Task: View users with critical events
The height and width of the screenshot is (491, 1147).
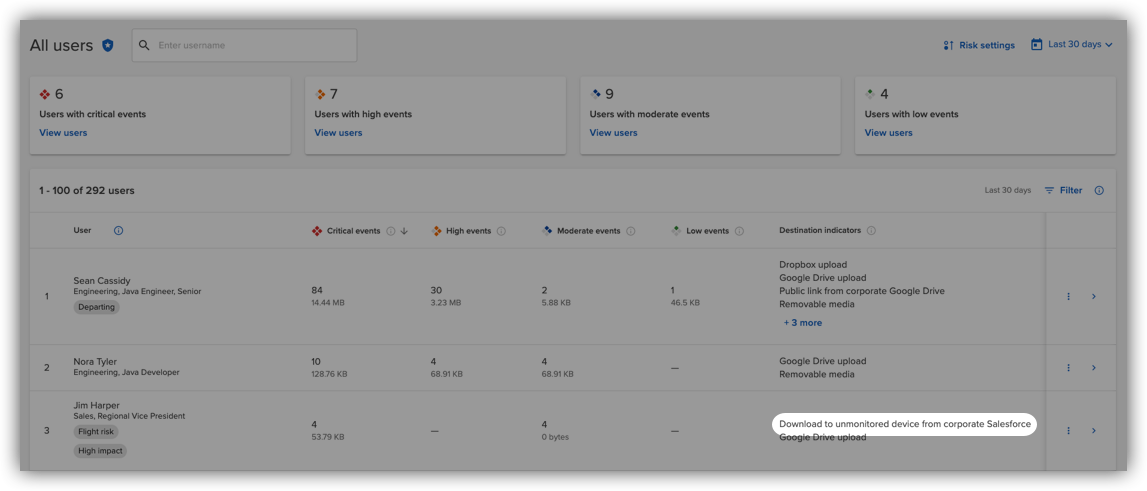Action: 63,133
